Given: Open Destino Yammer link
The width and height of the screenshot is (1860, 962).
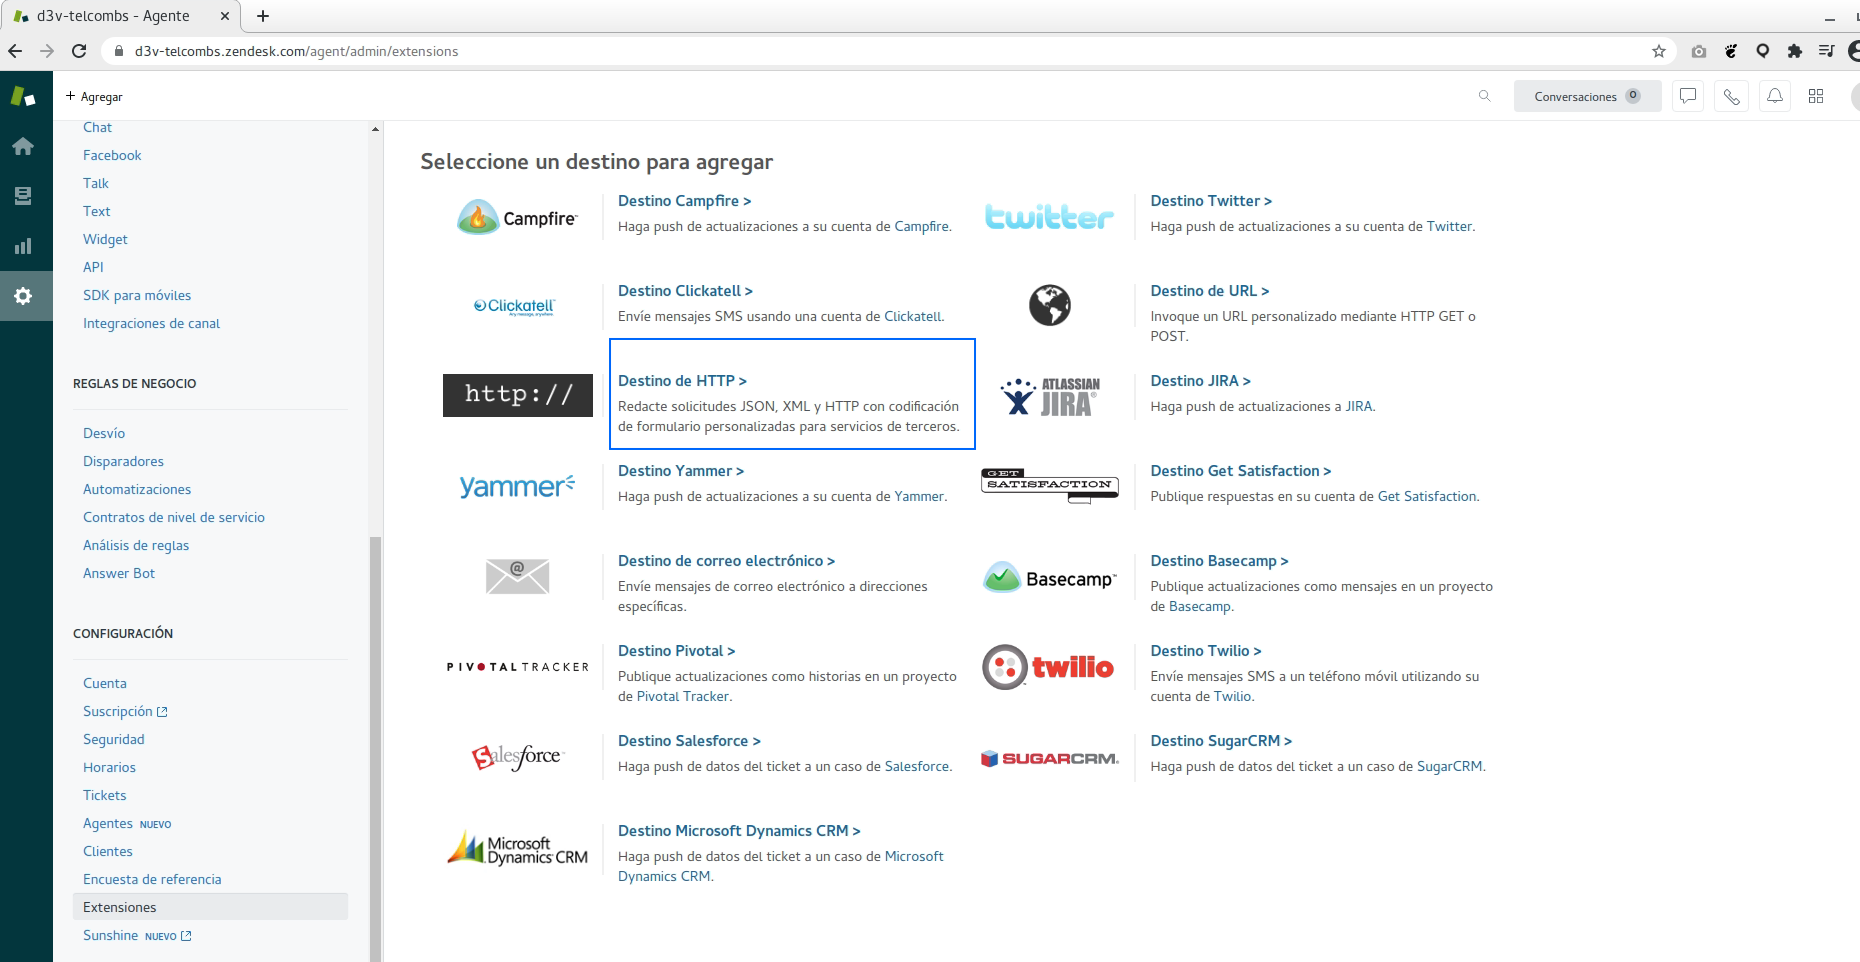Looking at the screenshot, I should (681, 471).
